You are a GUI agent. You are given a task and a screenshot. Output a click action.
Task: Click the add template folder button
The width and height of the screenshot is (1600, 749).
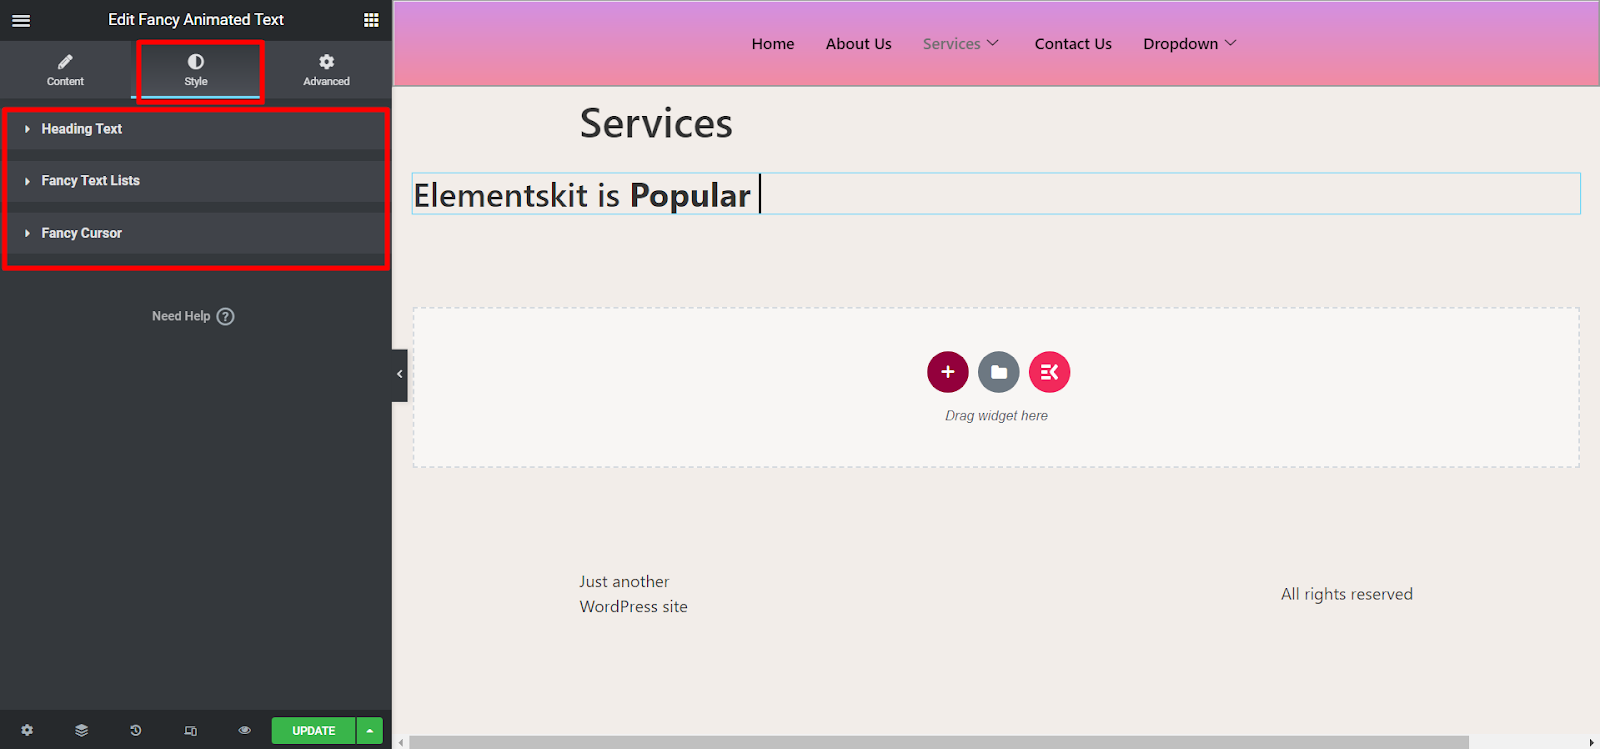coord(999,372)
